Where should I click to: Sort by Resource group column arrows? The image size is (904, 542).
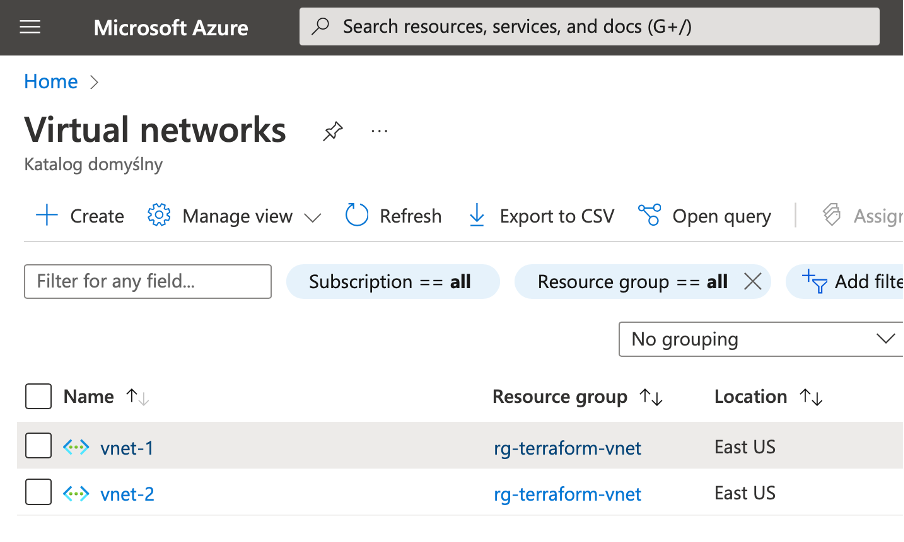(651, 397)
